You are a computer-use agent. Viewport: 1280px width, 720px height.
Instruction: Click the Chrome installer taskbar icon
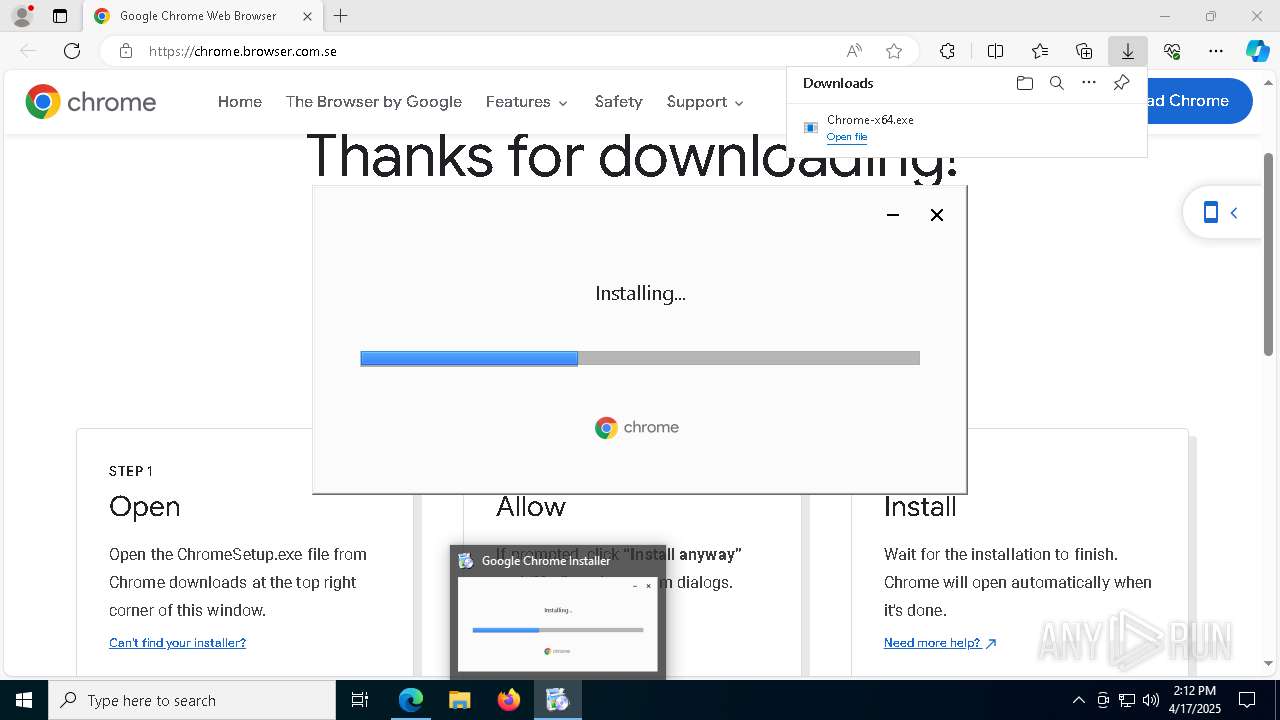[558, 700]
